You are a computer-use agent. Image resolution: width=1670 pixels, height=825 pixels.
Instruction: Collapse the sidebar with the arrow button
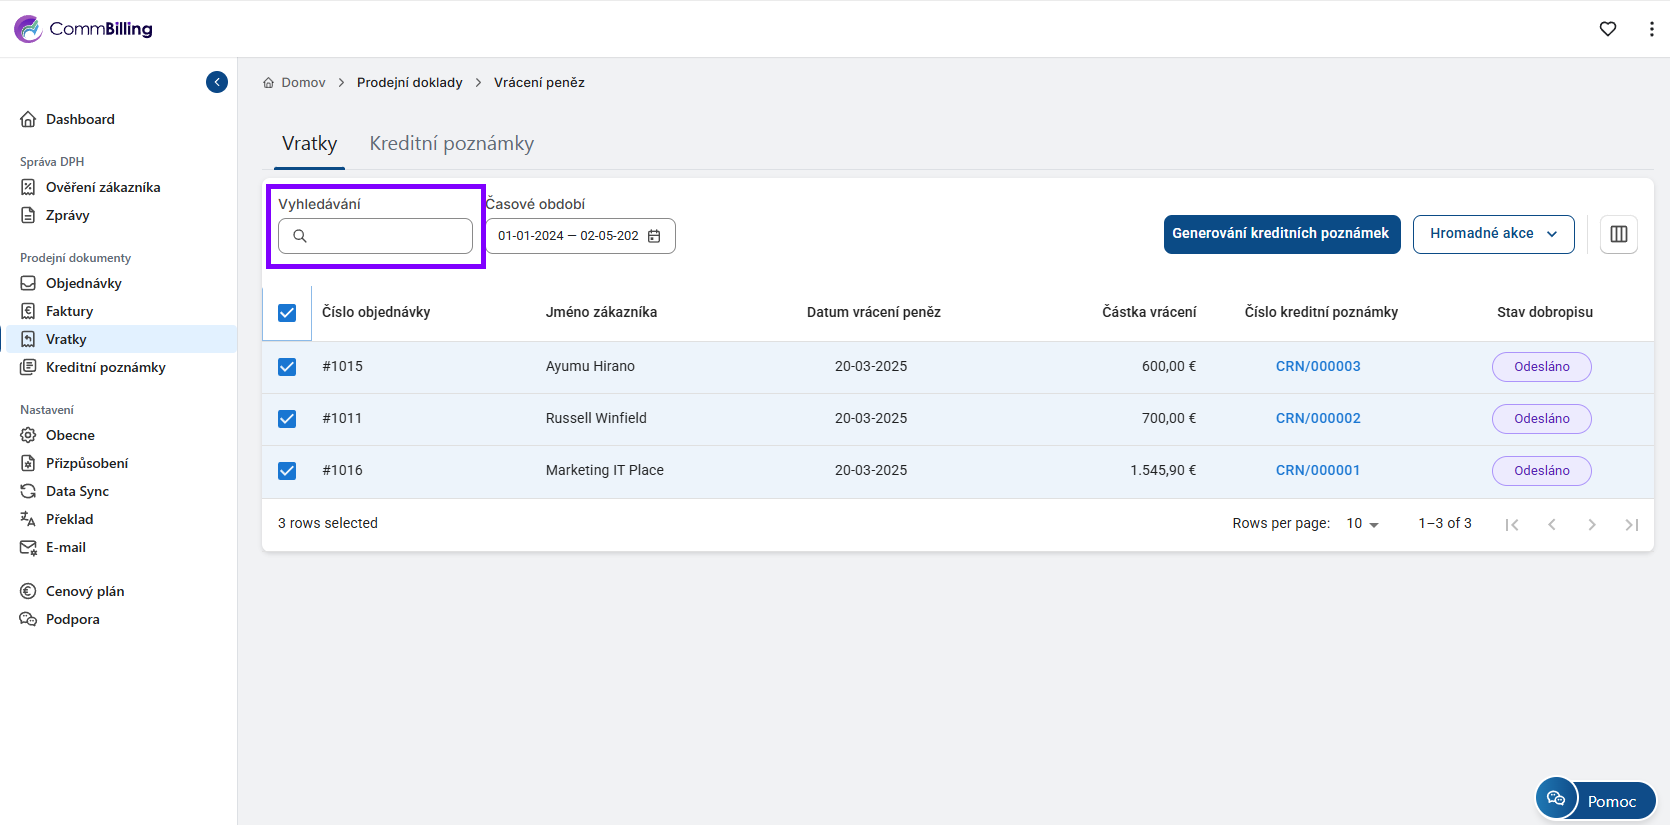pos(217,82)
